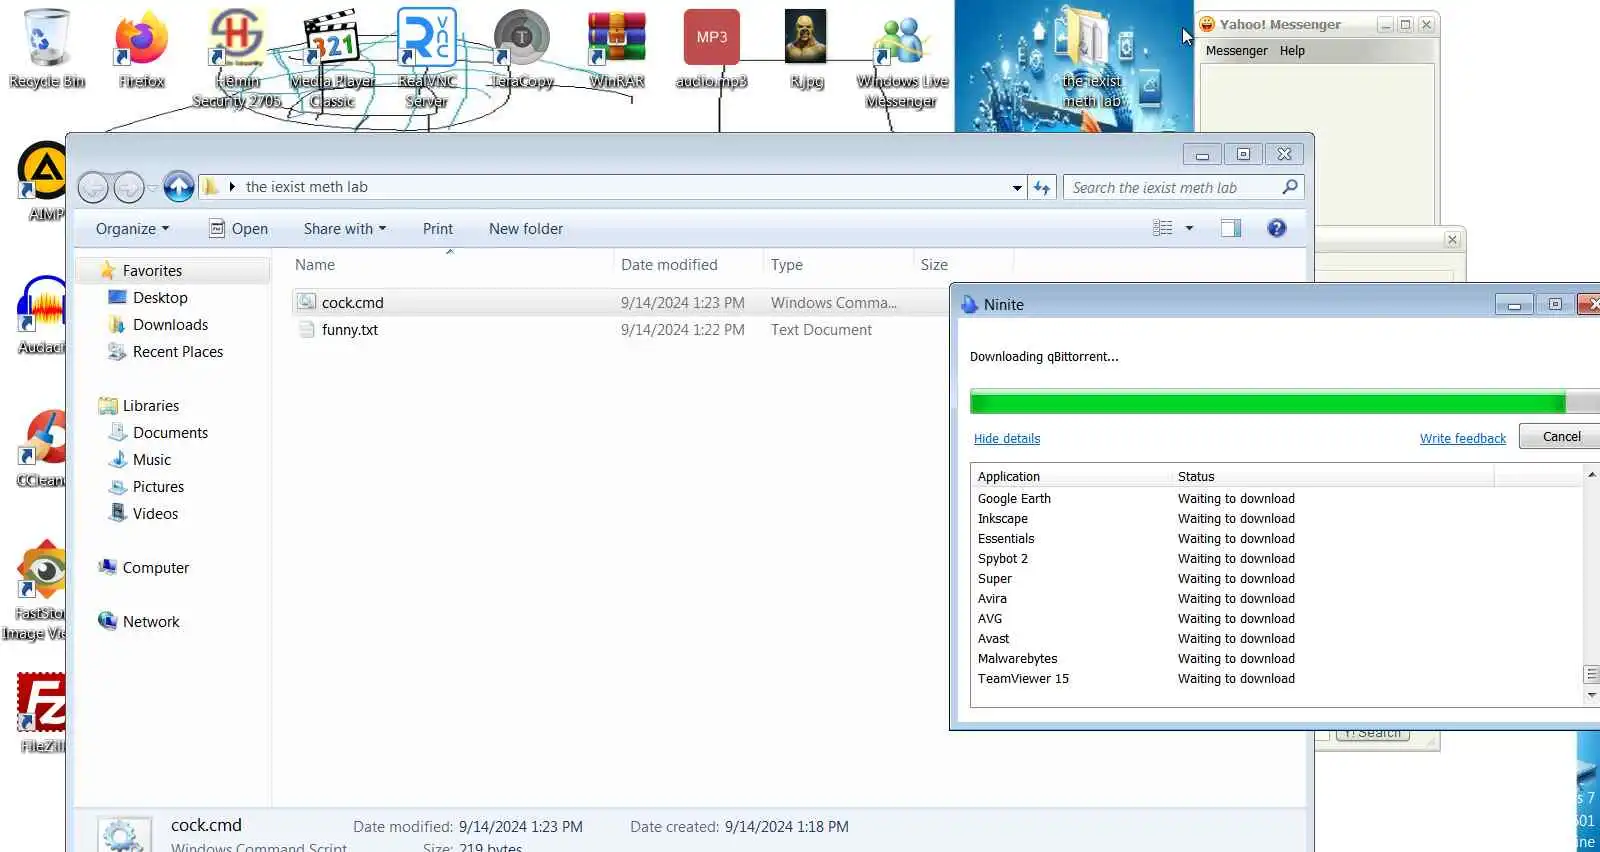This screenshot has height=852, width=1600.
Task: Select the R.jpg desktop image
Action: tap(806, 48)
